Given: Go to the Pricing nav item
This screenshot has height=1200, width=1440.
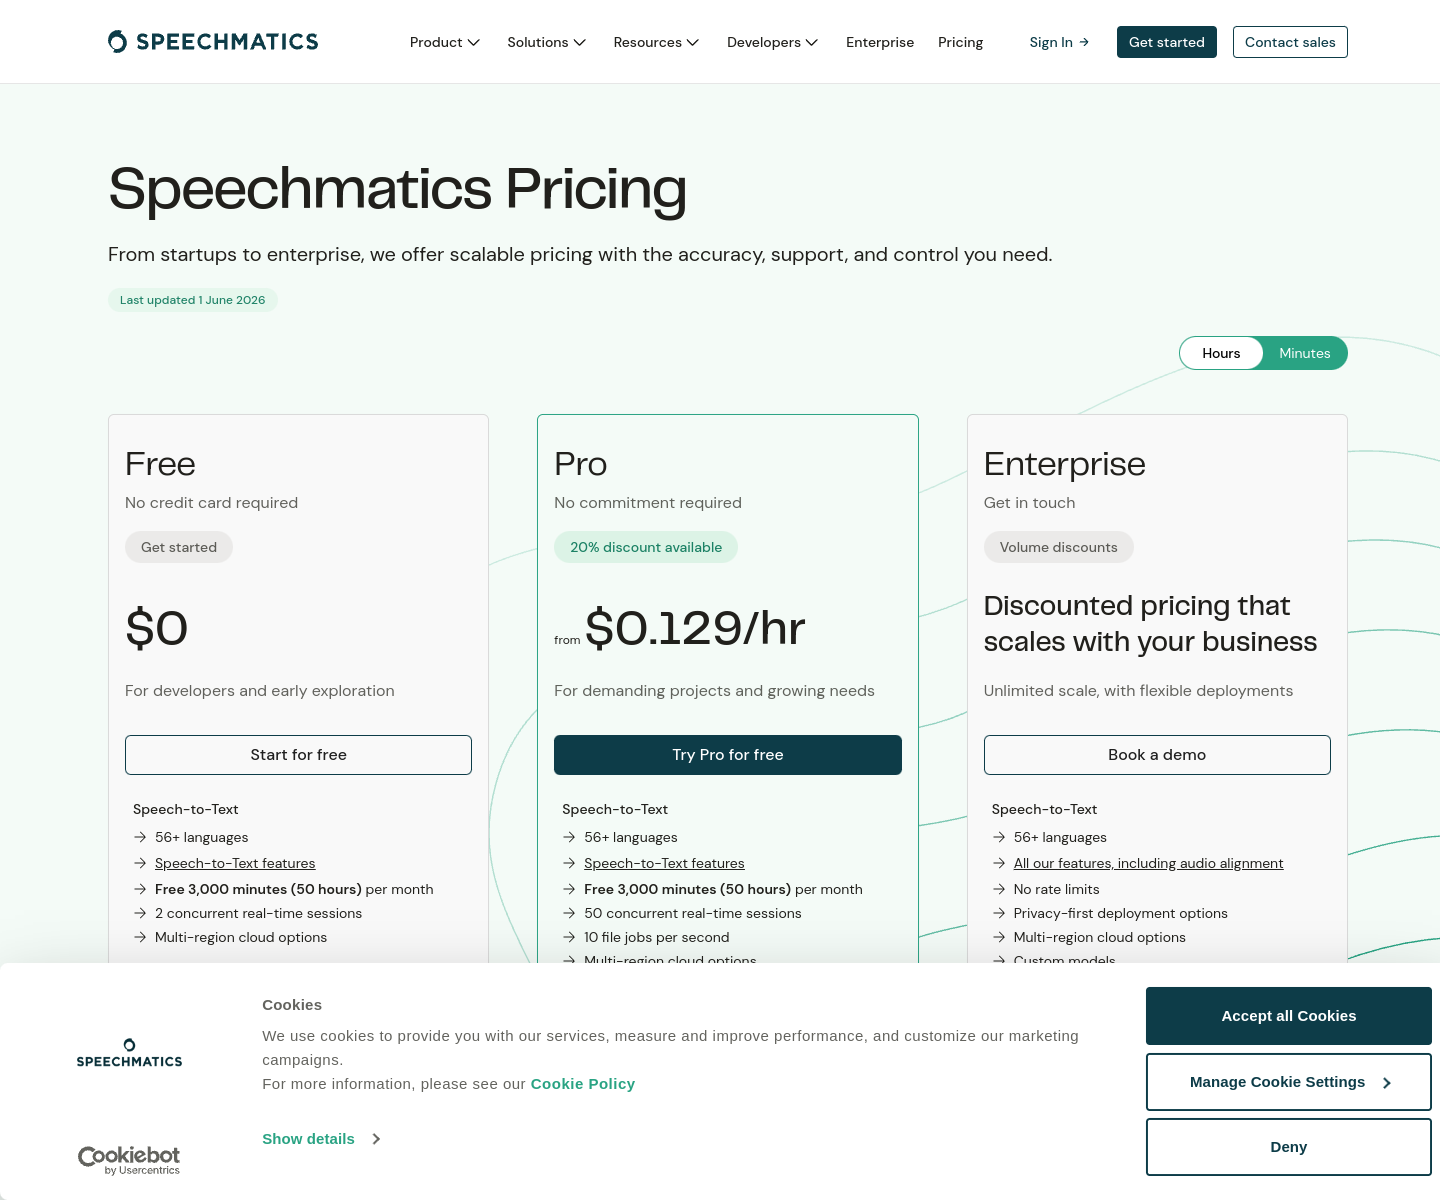Looking at the screenshot, I should 961,42.
